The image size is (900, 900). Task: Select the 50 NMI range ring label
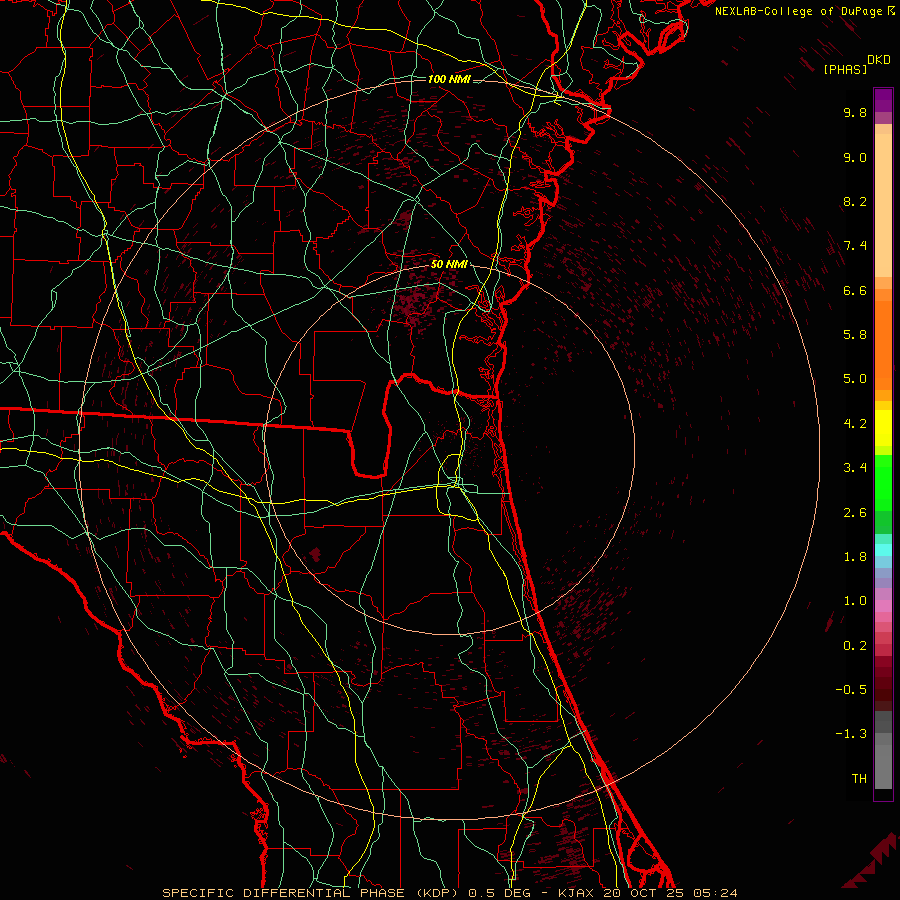point(449,265)
